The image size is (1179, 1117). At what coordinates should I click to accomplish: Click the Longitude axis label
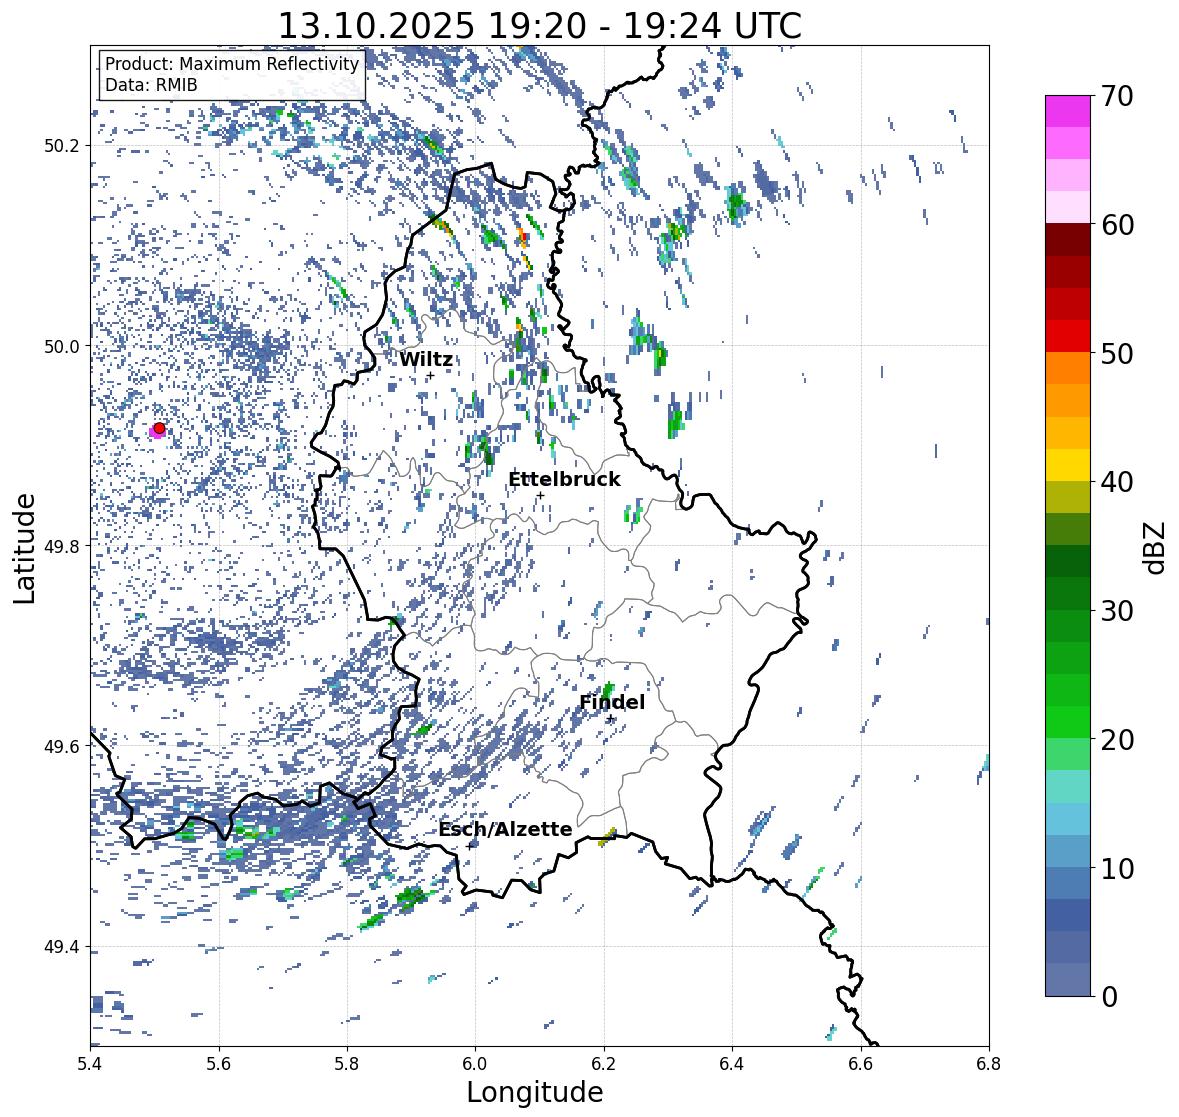(x=535, y=1092)
